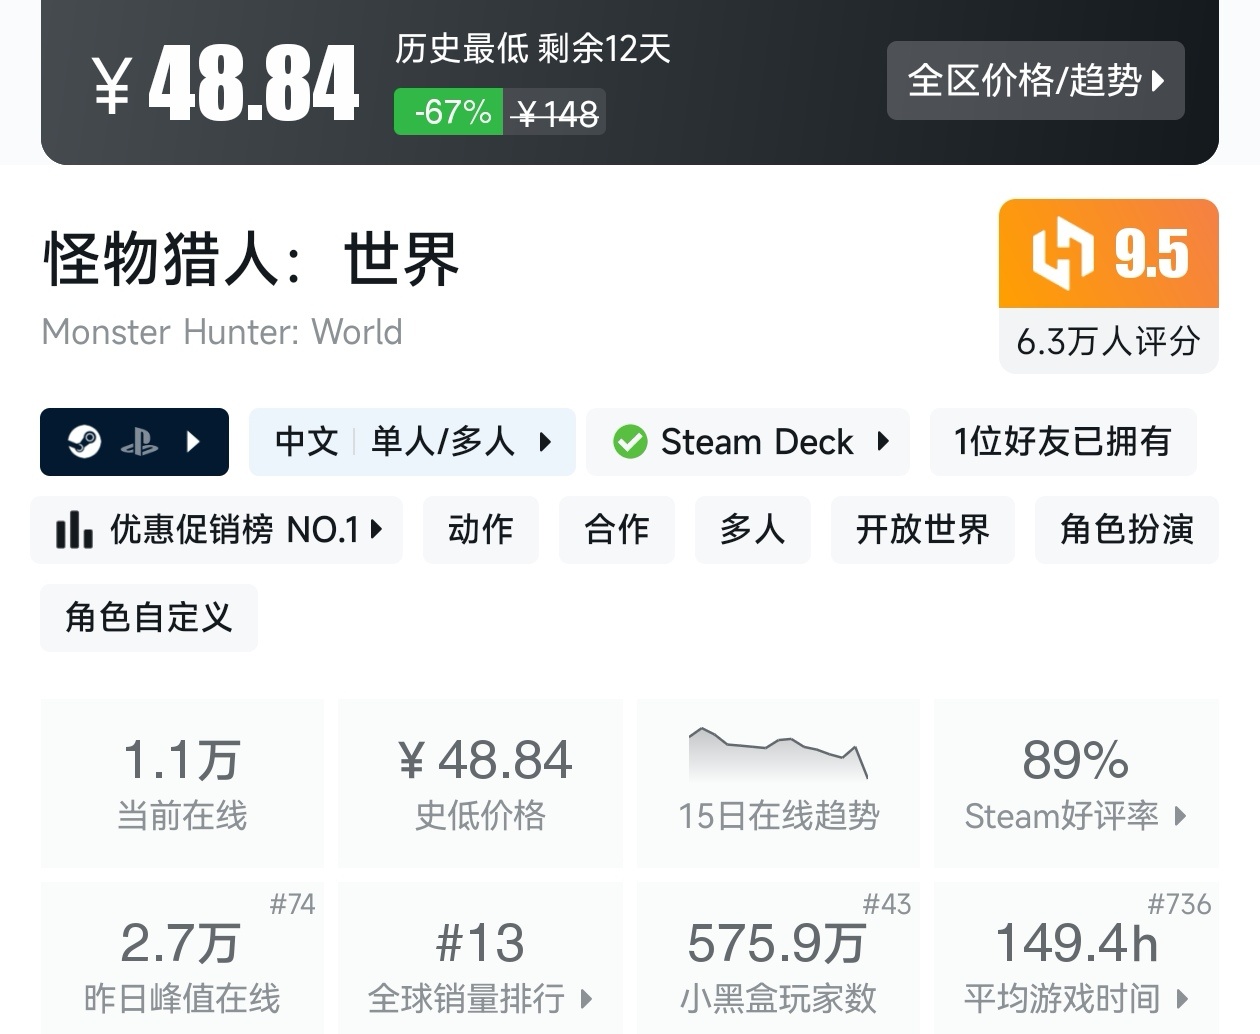The width and height of the screenshot is (1260, 1034).
Task: Expand the 中文 单人/多人 language details
Action: point(412,442)
